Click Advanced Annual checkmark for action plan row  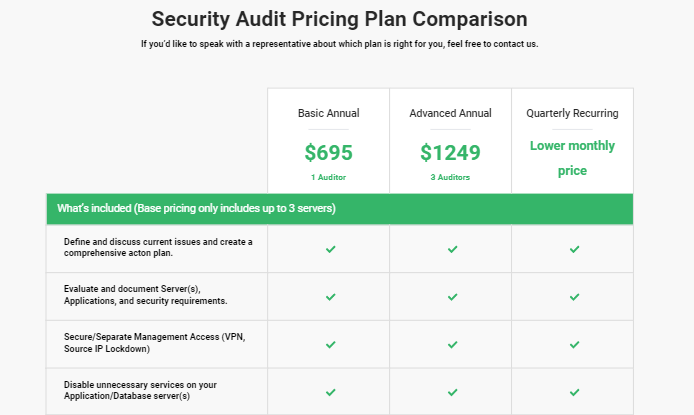[x=452, y=249]
